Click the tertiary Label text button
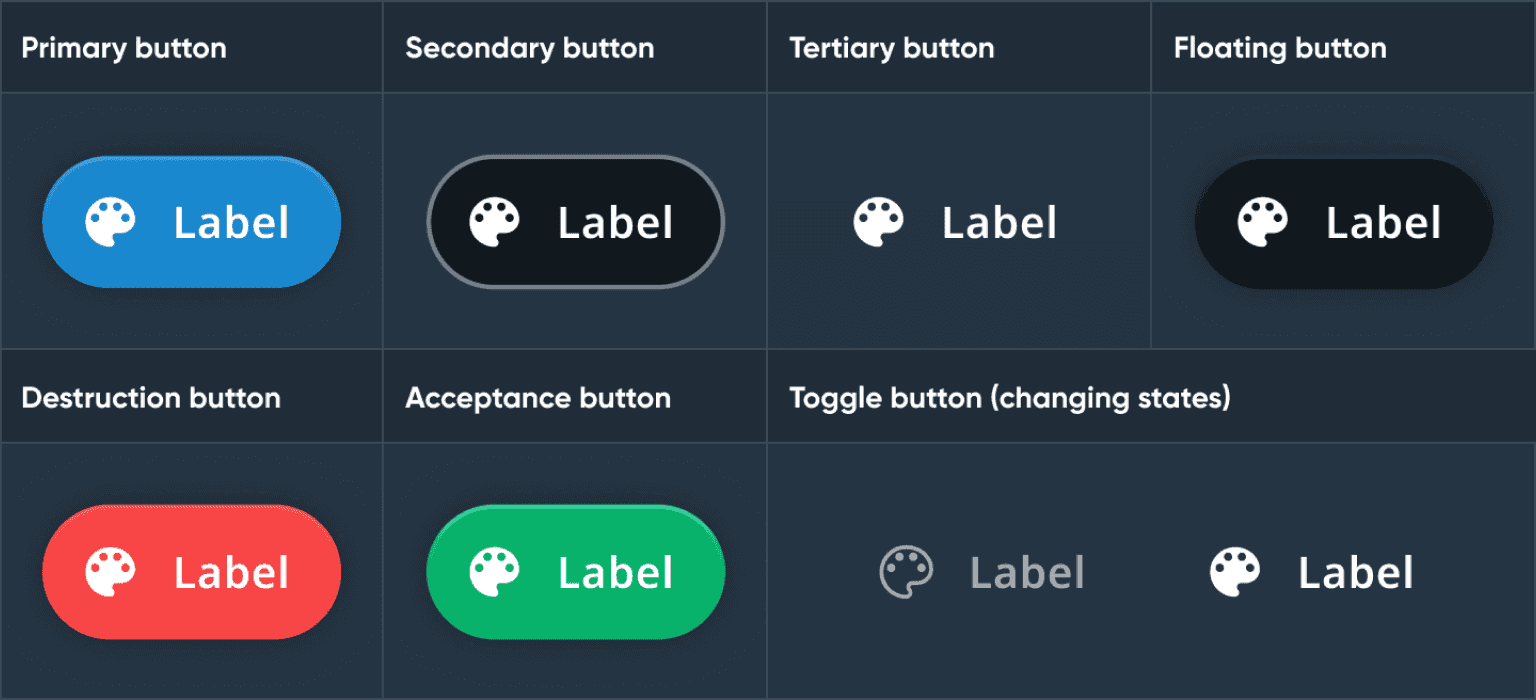This screenshot has height=700, width=1536. coord(999,223)
